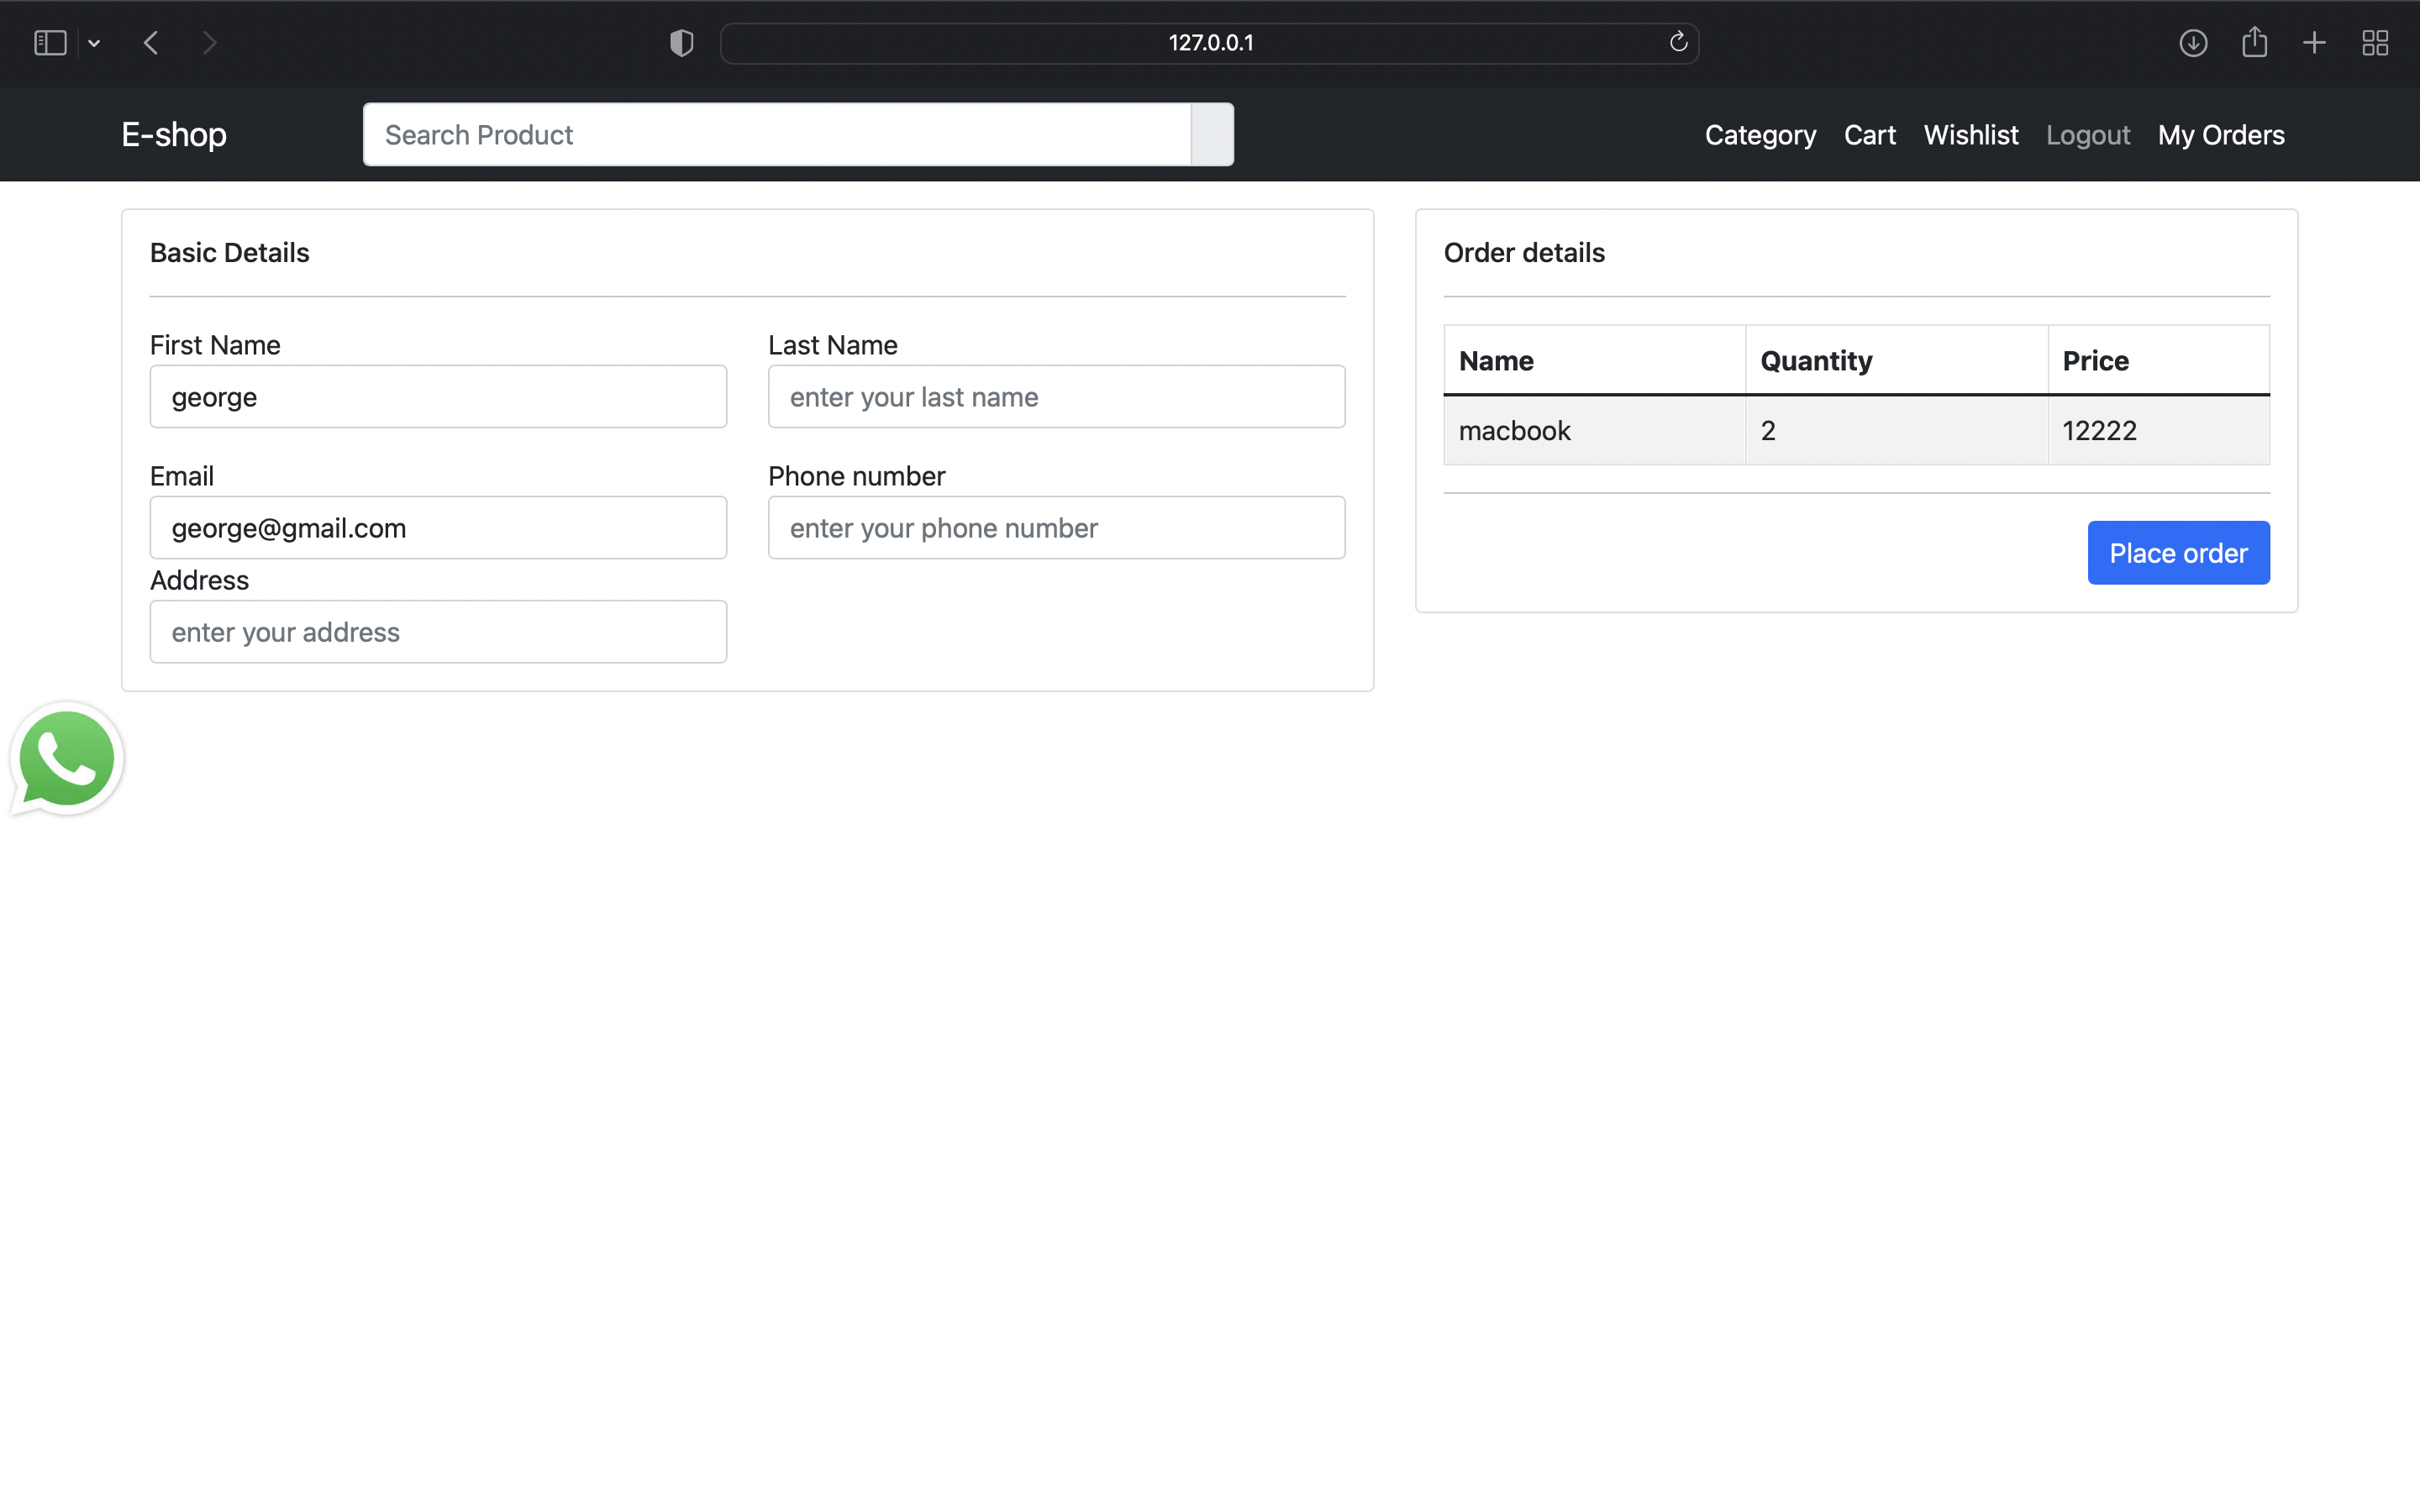Viewport: 2420px width, 1512px height.
Task: Click the Phone number input field
Action: click(x=1056, y=528)
